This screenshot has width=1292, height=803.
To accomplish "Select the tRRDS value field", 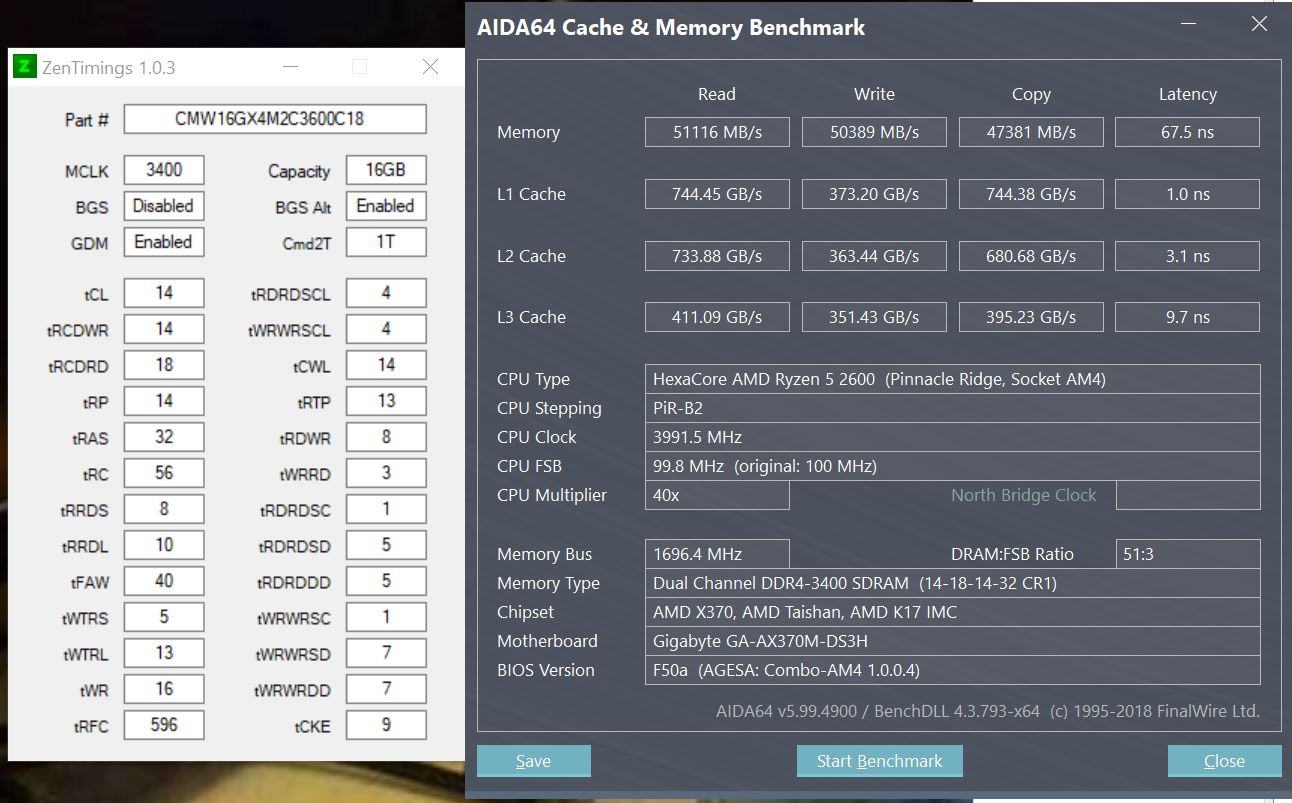I will point(164,509).
